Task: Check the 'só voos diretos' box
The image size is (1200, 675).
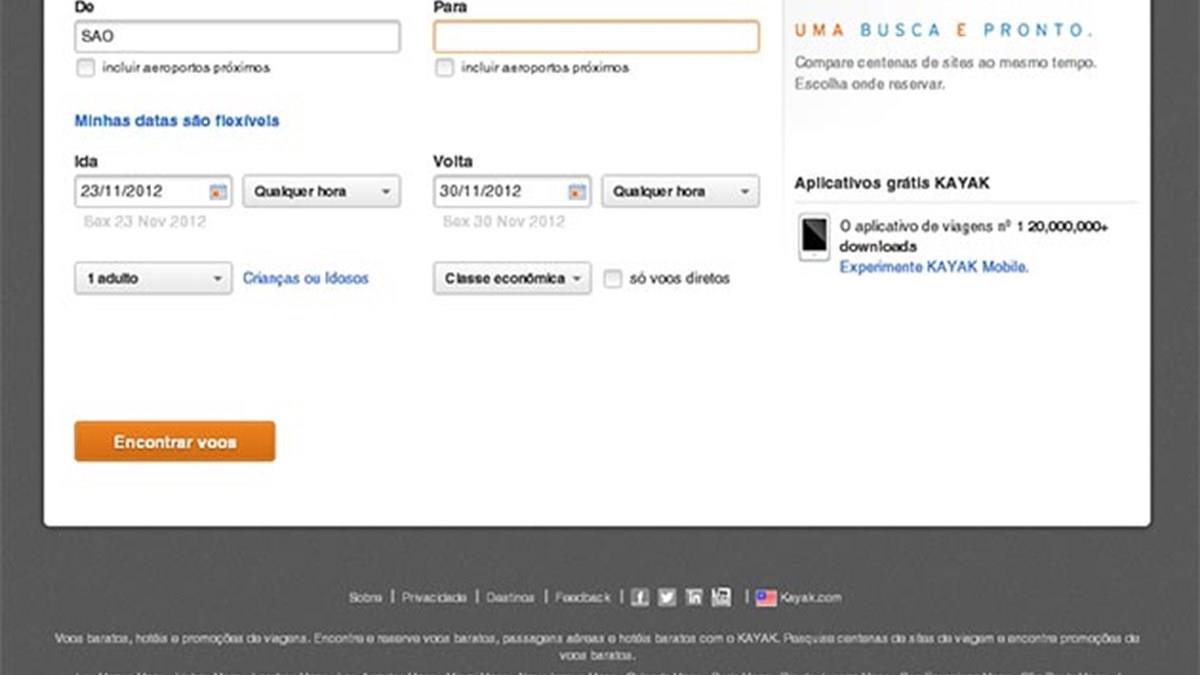Action: pyautogui.click(x=612, y=279)
